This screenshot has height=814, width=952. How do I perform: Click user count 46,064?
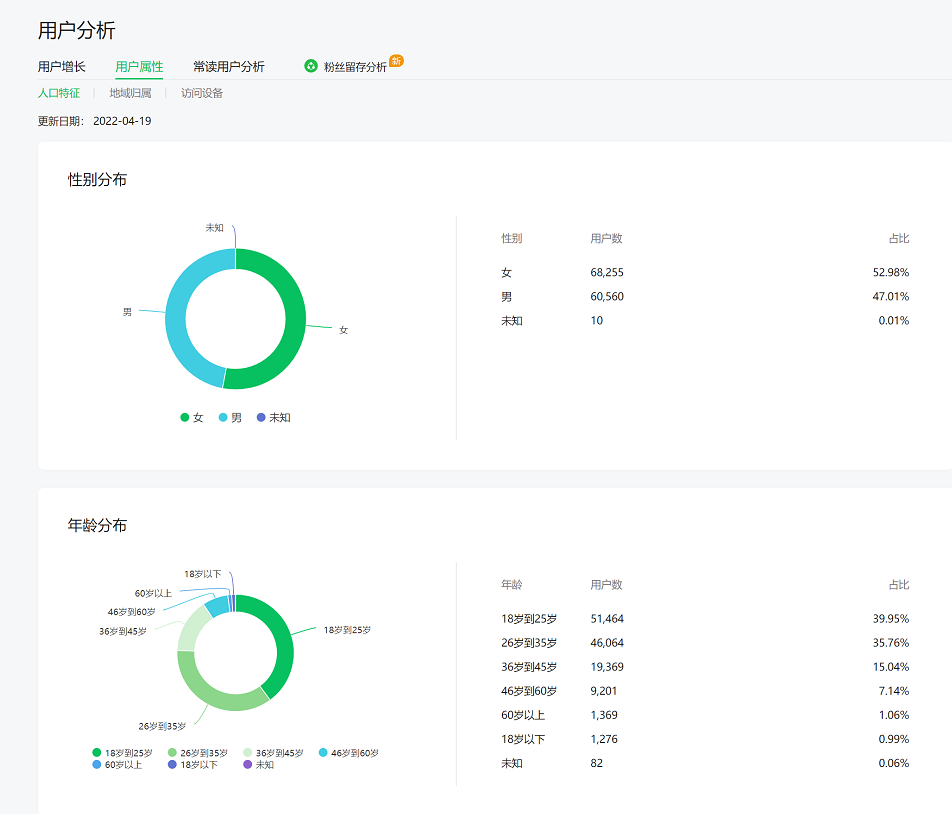tap(607, 643)
